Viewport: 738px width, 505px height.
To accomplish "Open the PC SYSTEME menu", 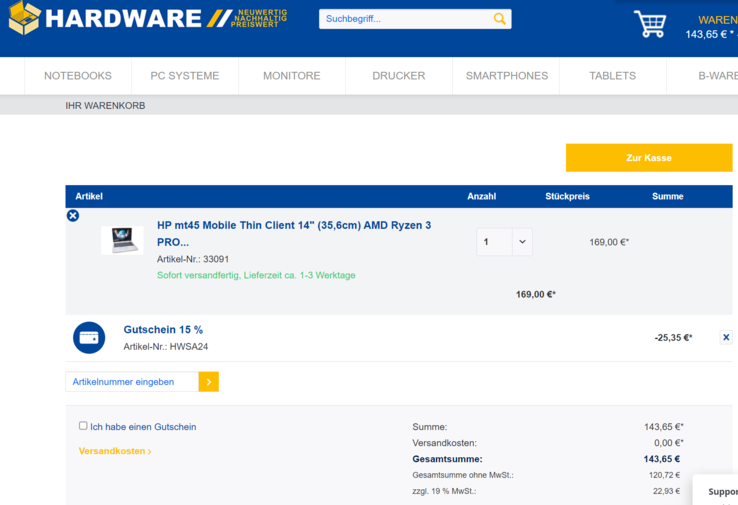I will pos(184,76).
